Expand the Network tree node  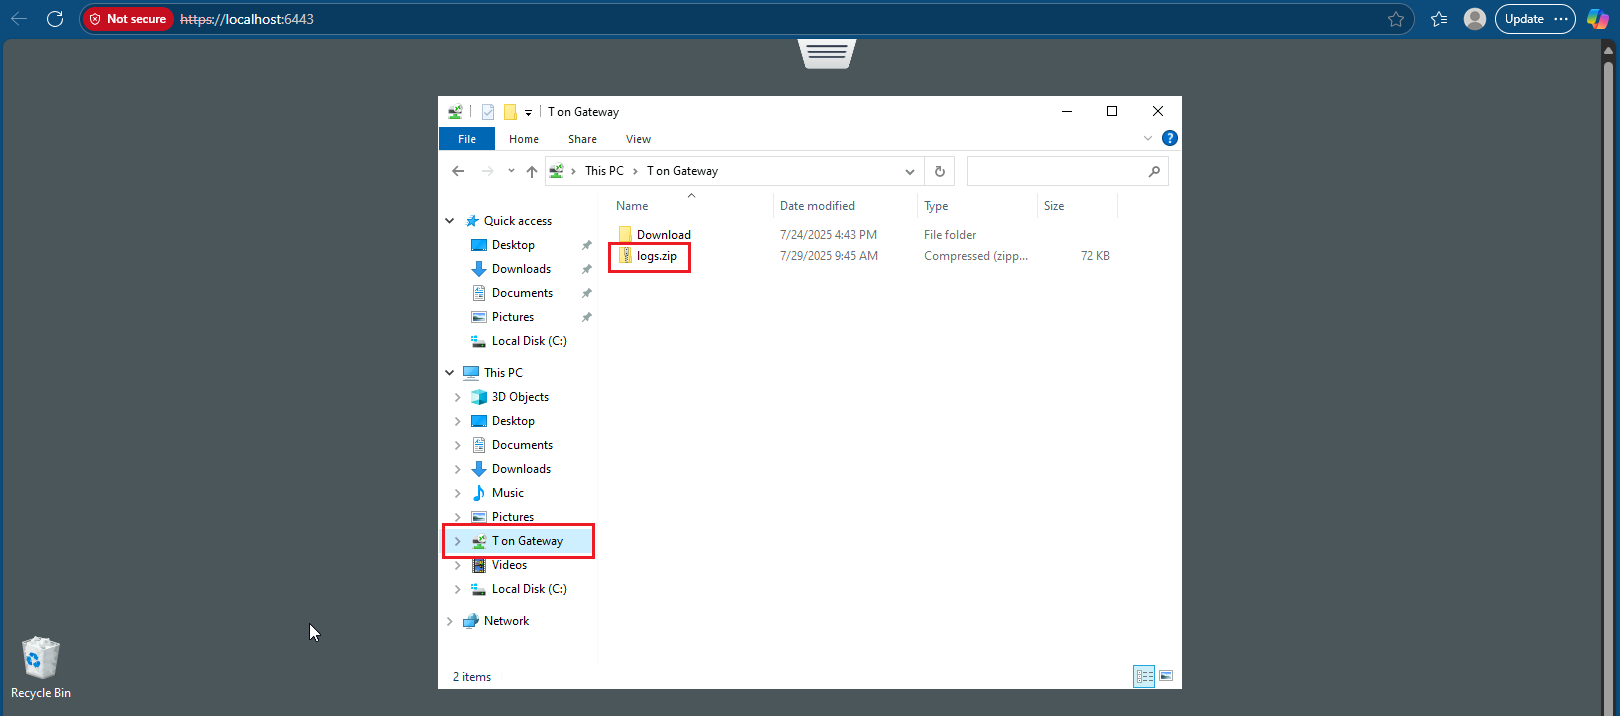[x=450, y=621]
